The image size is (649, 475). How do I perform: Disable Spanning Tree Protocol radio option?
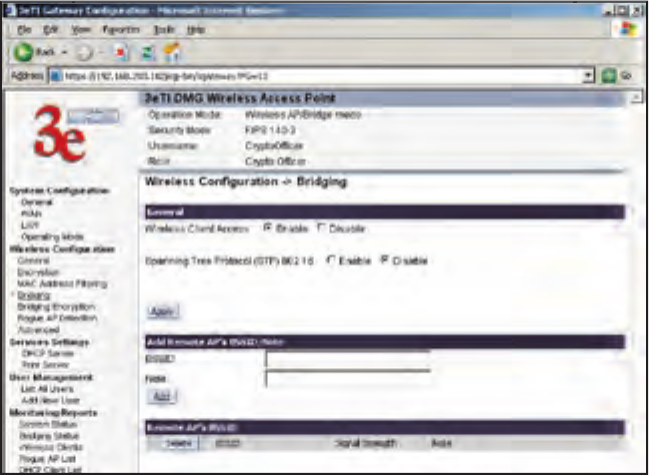pos(384,260)
